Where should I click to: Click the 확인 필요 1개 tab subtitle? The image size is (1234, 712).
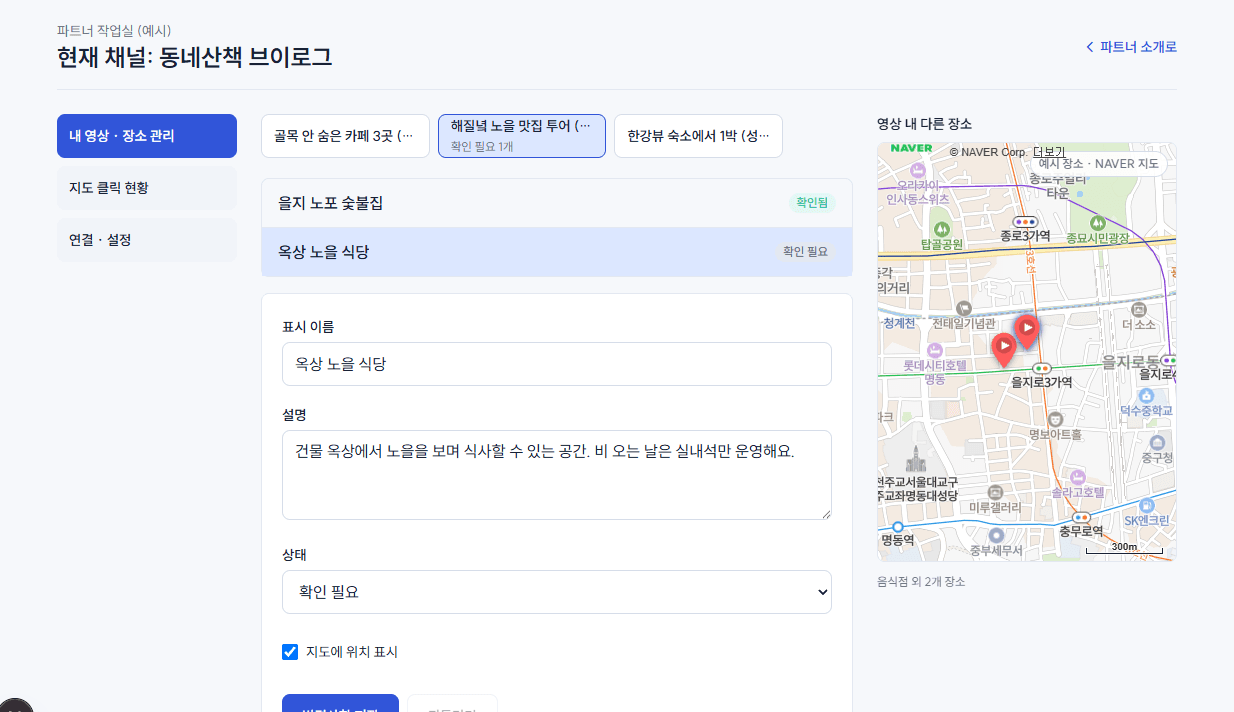(482, 146)
